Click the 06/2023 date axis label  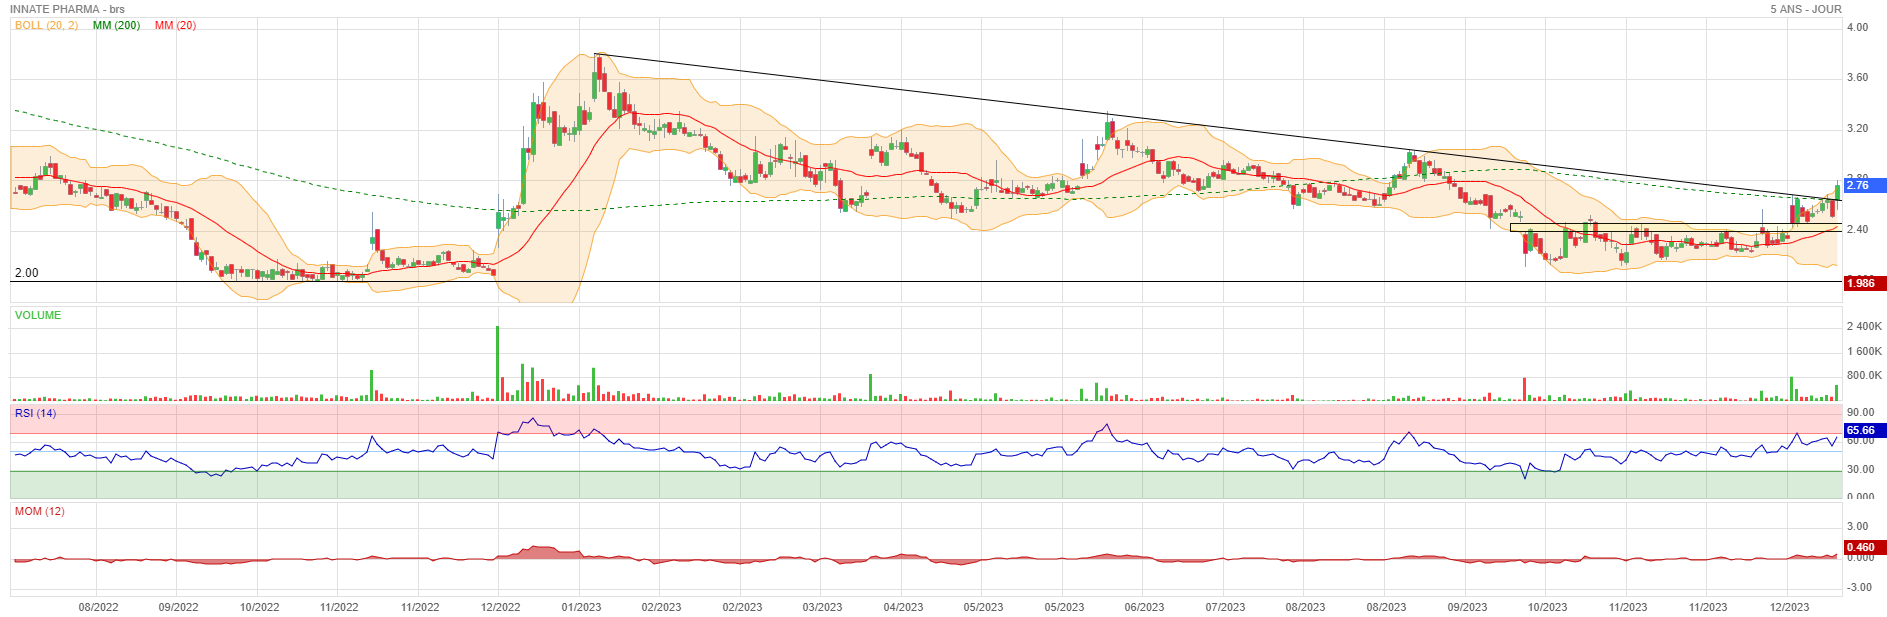(1144, 607)
